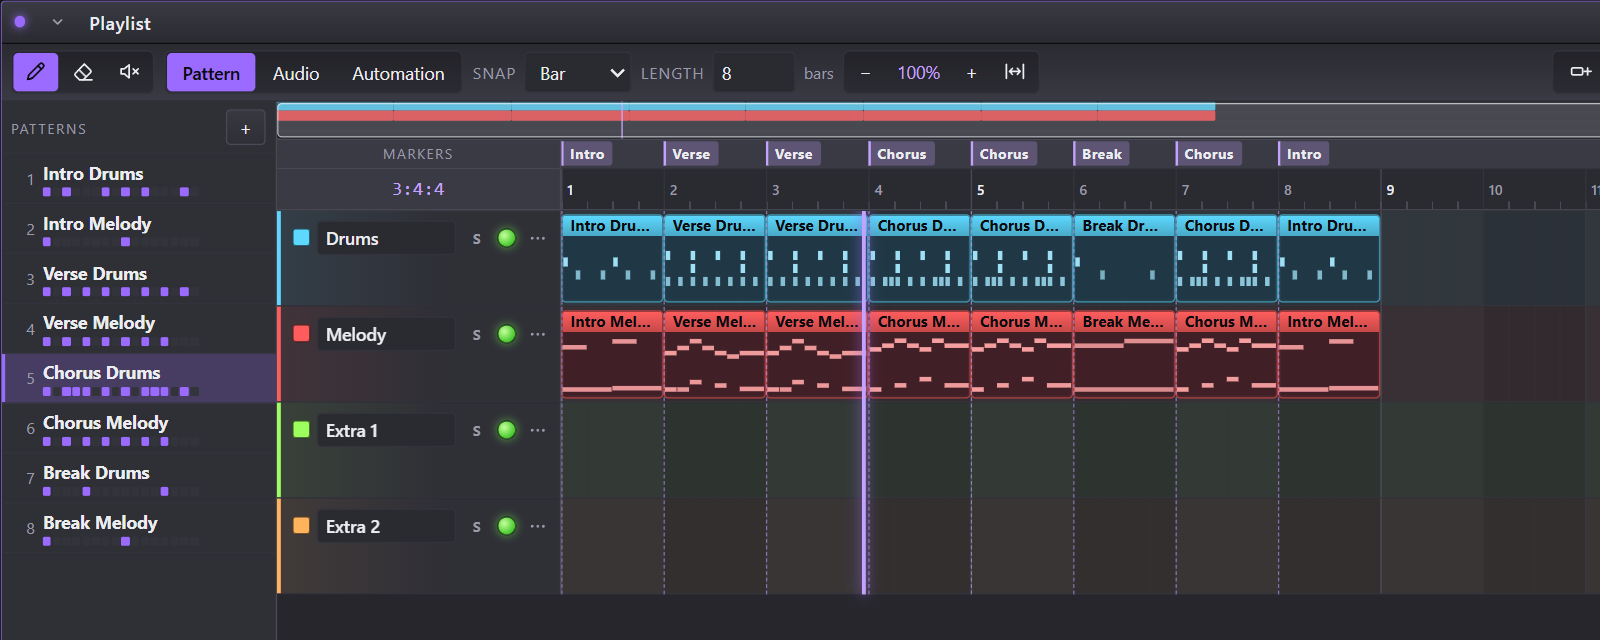Solo the Extra 1 track

[x=477, y=430]
